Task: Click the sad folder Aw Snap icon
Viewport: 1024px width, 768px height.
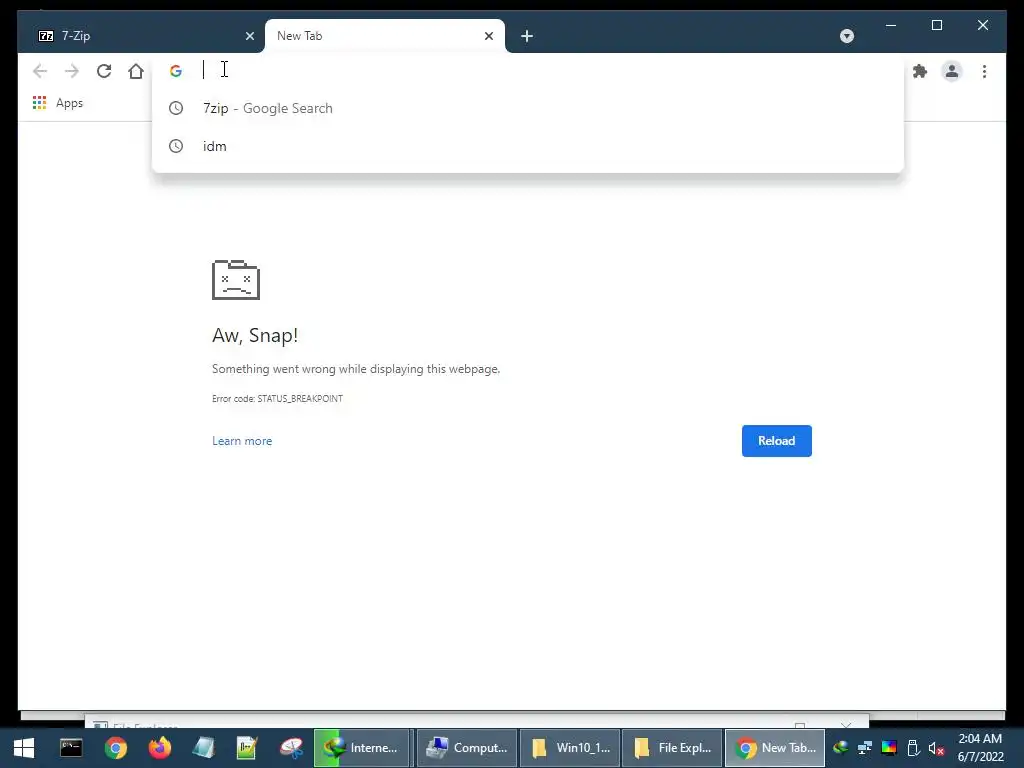Action: tap(236, 280)
